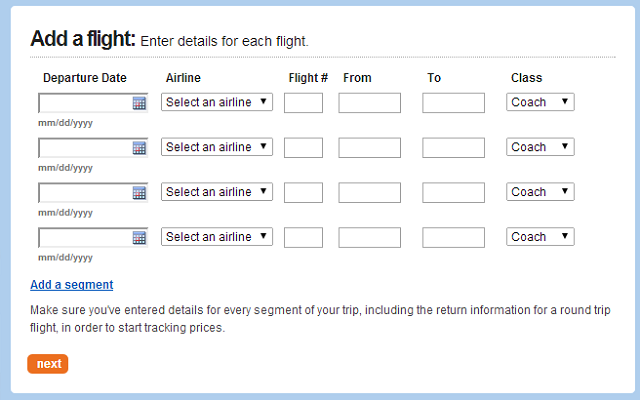Focus second row's From field

(369, 148)
